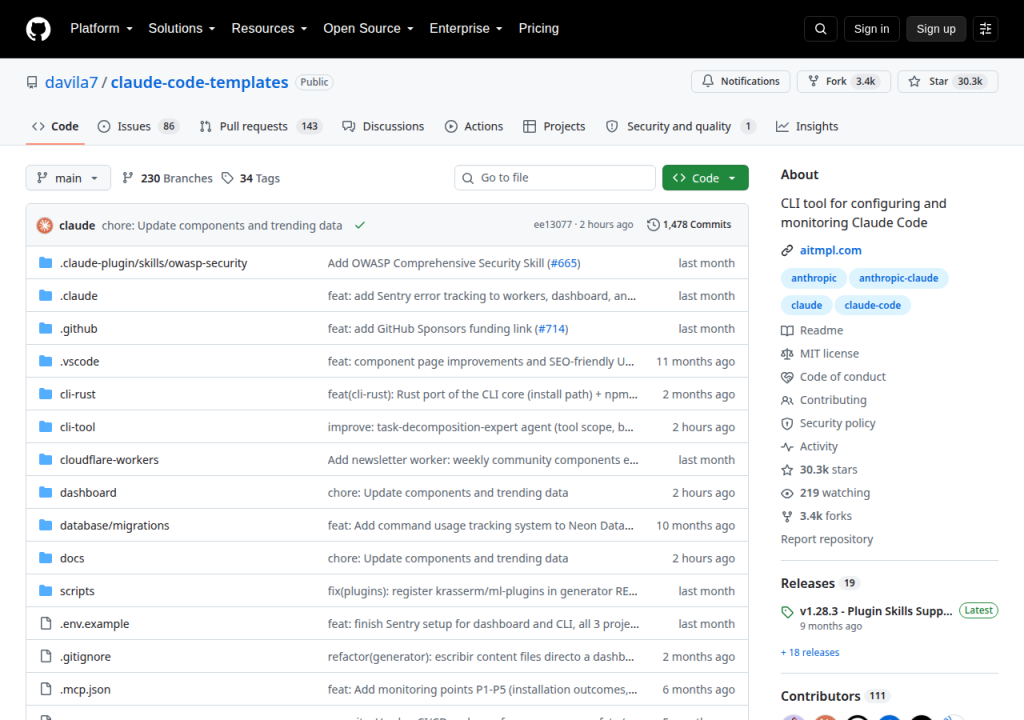Switch to the Pull requests tab
This screenshot has height=720, width=1024.
(x=260, y=126)
